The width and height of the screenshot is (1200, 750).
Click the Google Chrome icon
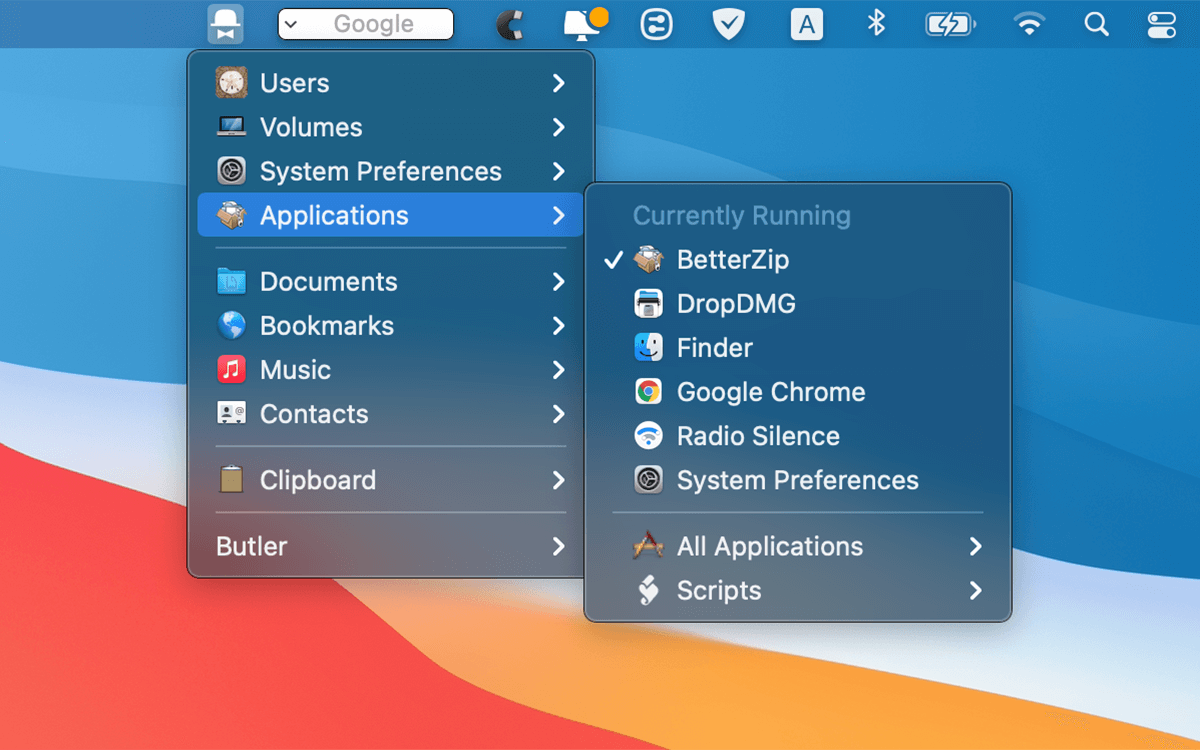pyautogui.click(x=648, y=391)
